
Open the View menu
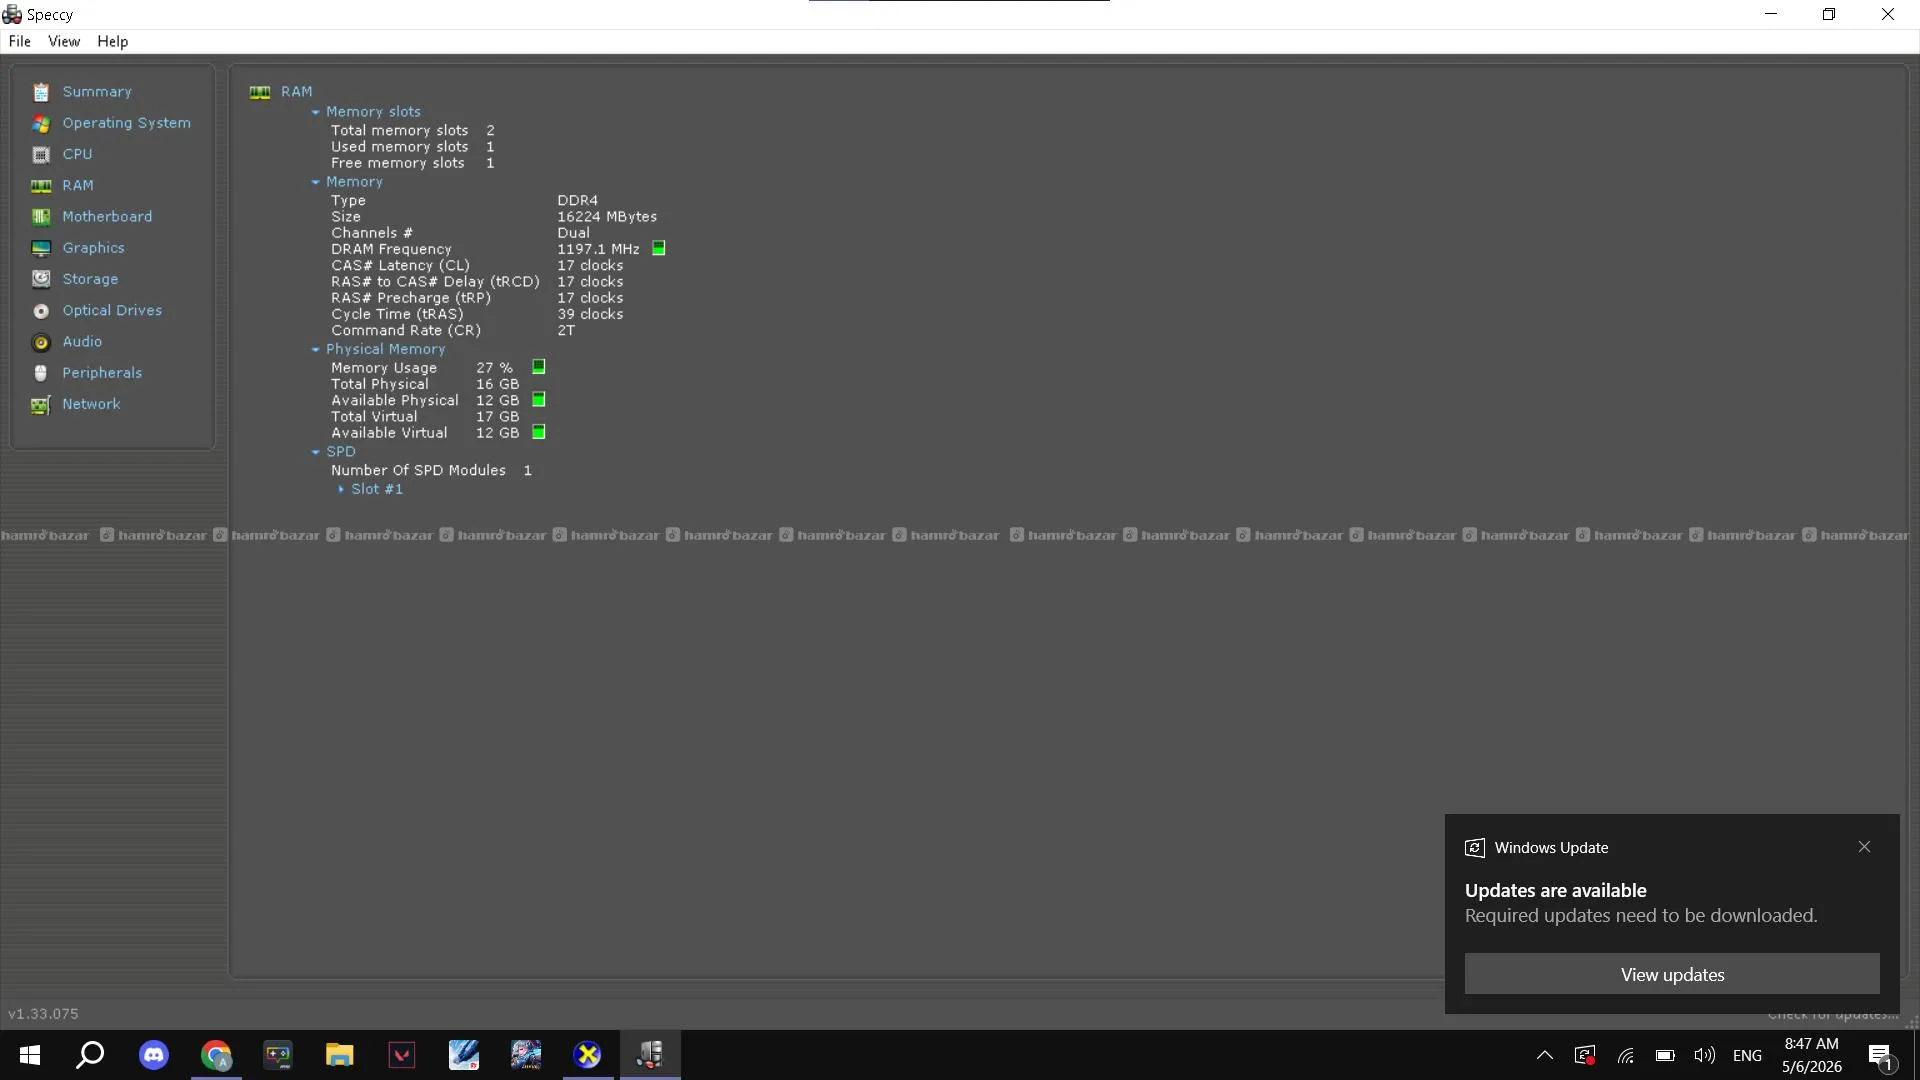click(64, 41)
